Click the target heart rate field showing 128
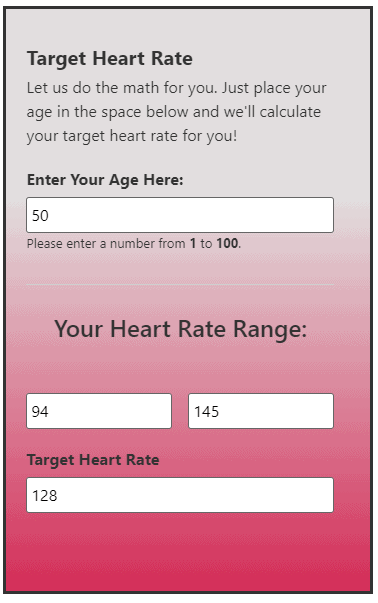The image size is (378, 603). point(180,495)
